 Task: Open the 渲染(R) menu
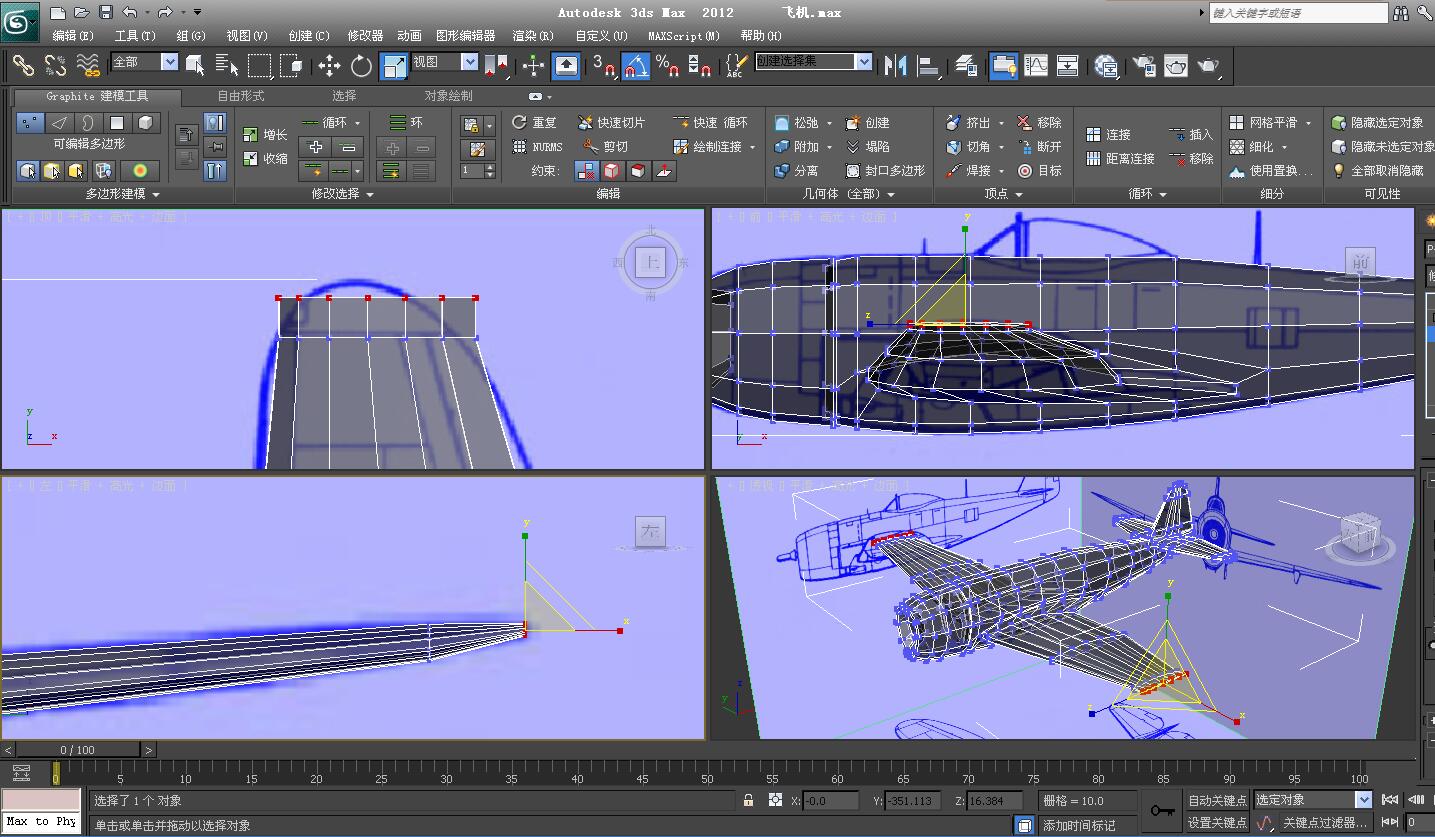(533, 35)
